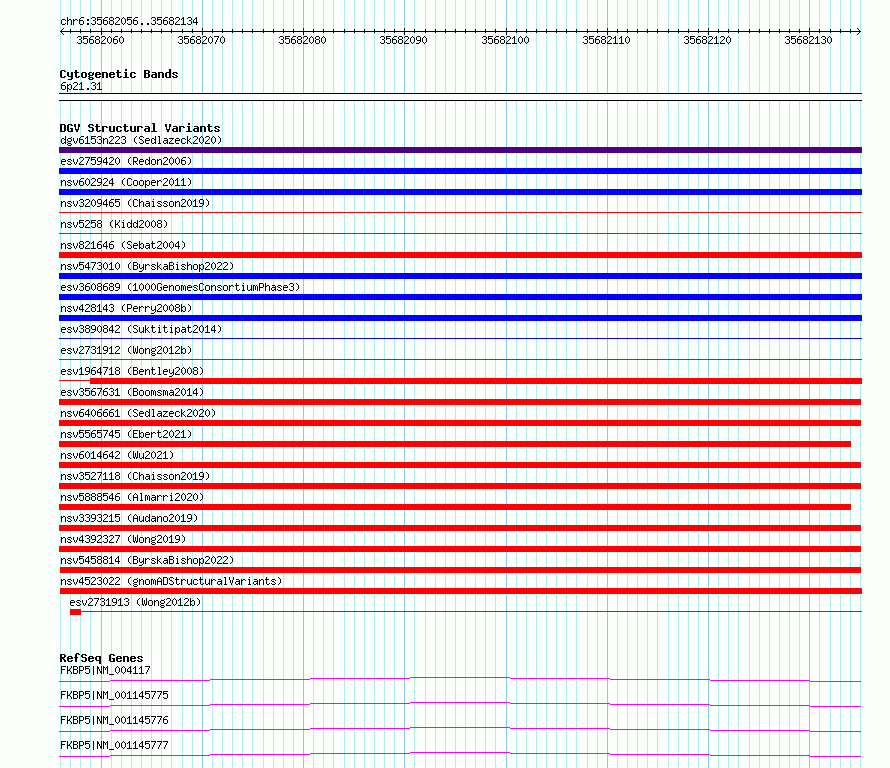
Task: Open the esv2731913 (Wong2012b) variant
Action: [x=135, y=602]
